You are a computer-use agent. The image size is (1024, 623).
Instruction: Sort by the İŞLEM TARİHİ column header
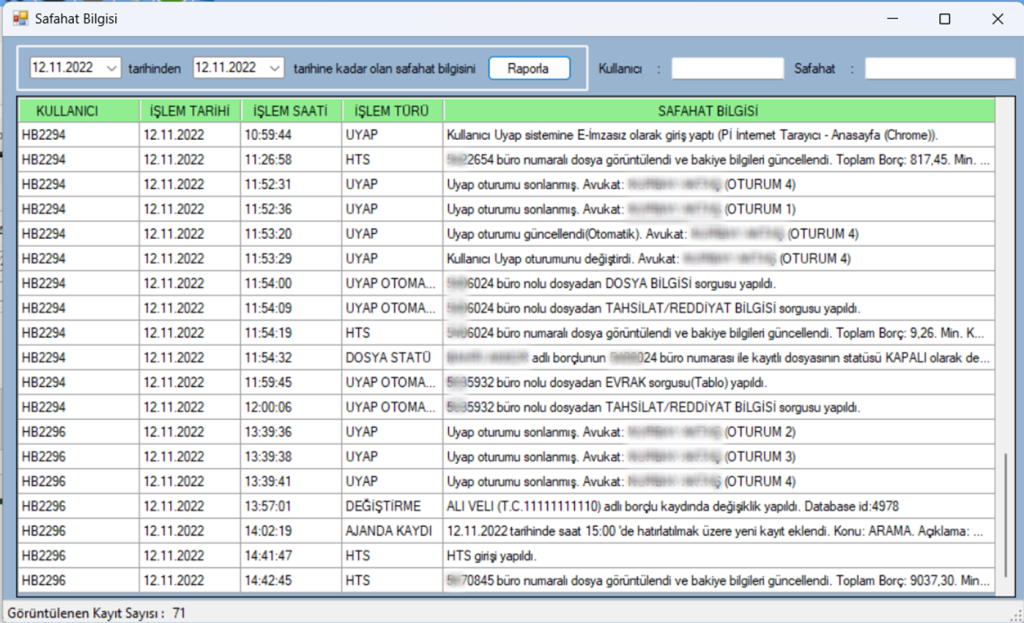pyautogui.click(x=190, y=111)
